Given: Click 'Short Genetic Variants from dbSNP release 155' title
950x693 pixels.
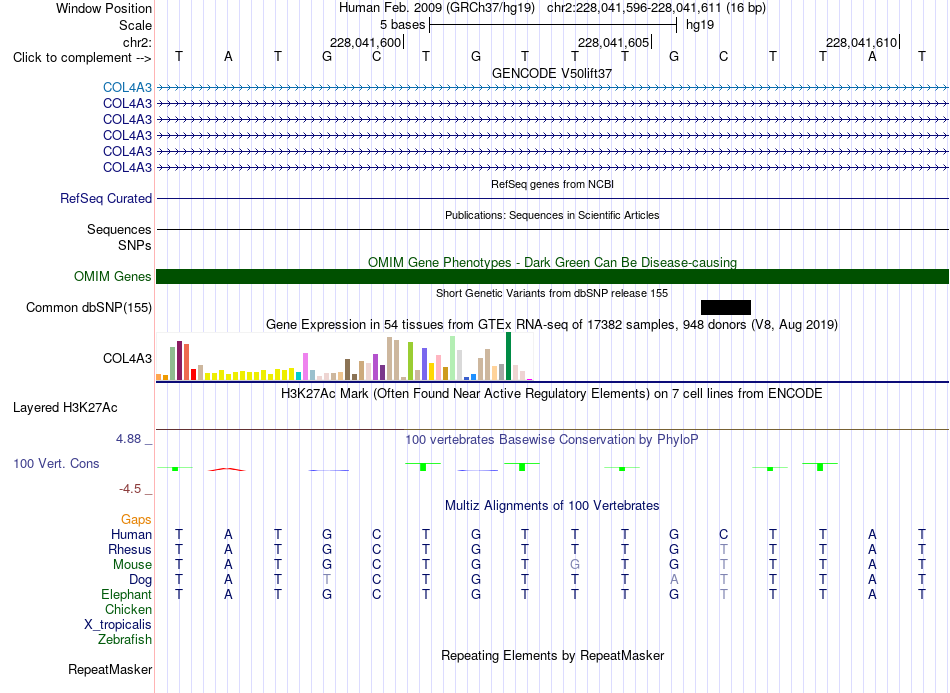Looking at the screenshot, I should (552, 293).
